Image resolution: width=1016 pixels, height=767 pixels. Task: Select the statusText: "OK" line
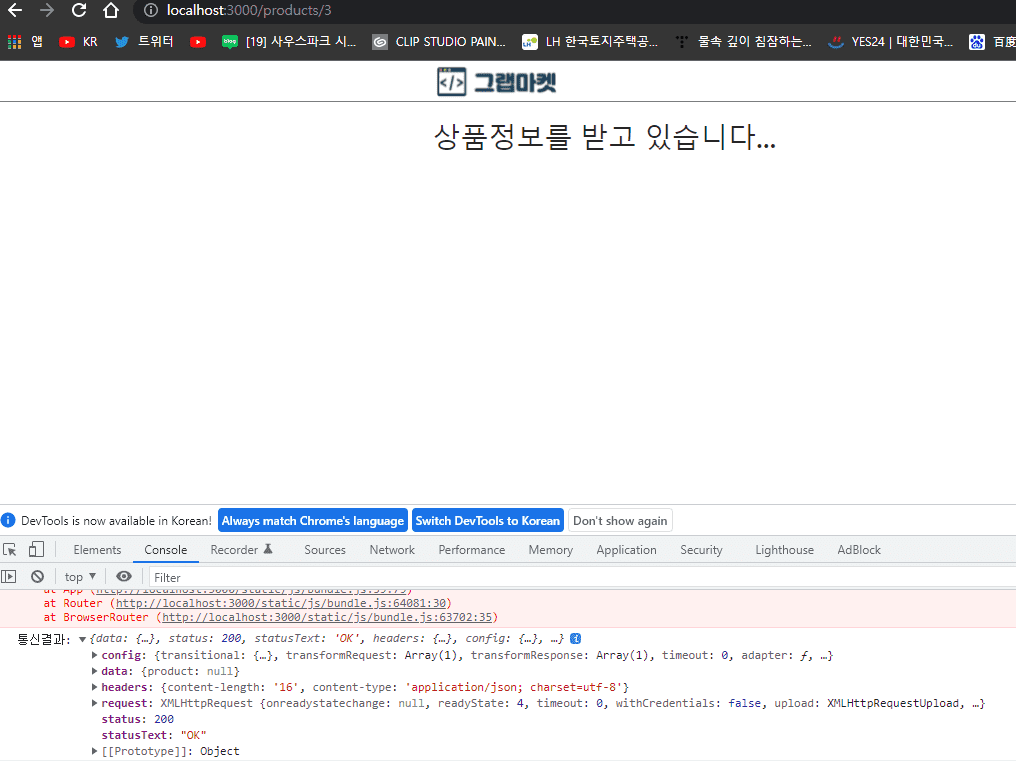click(x=154, y=735)
